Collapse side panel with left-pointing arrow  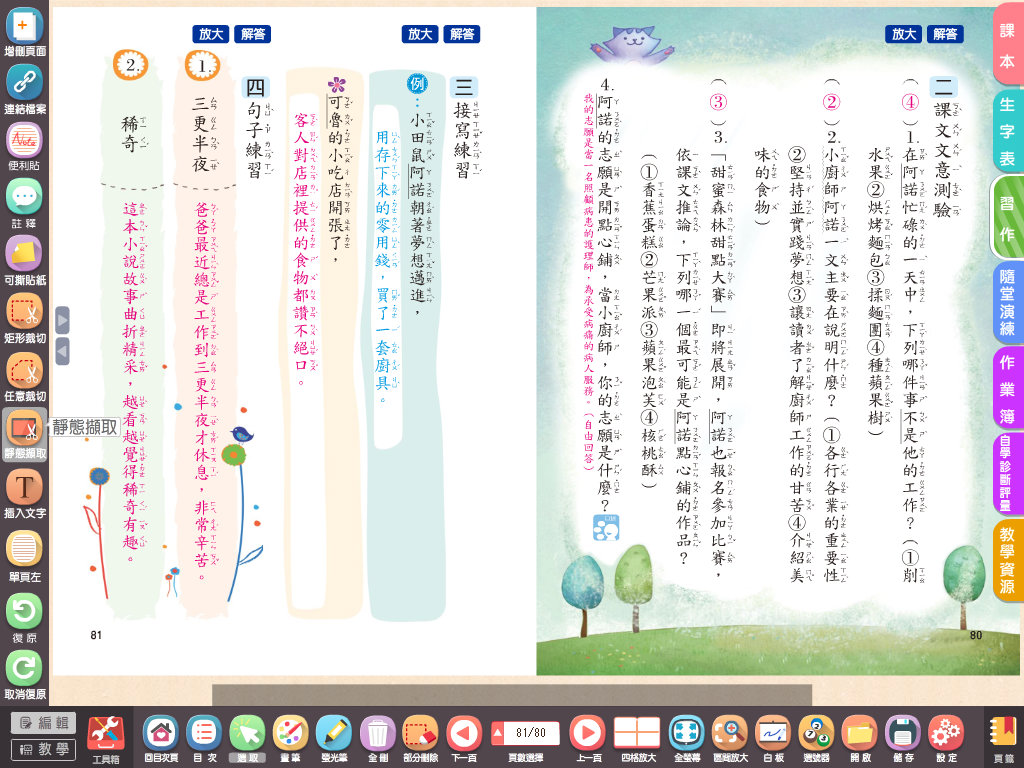(63, 351)
